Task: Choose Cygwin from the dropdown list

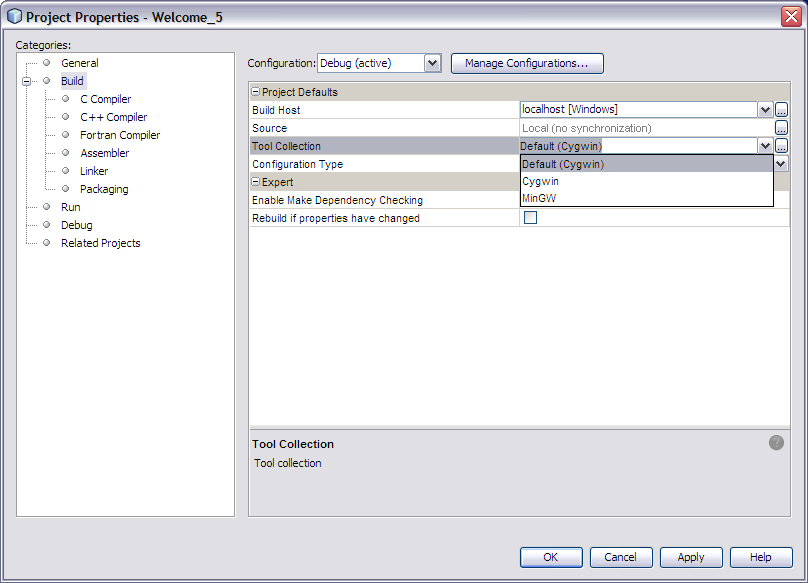Action: coord(540,181)
